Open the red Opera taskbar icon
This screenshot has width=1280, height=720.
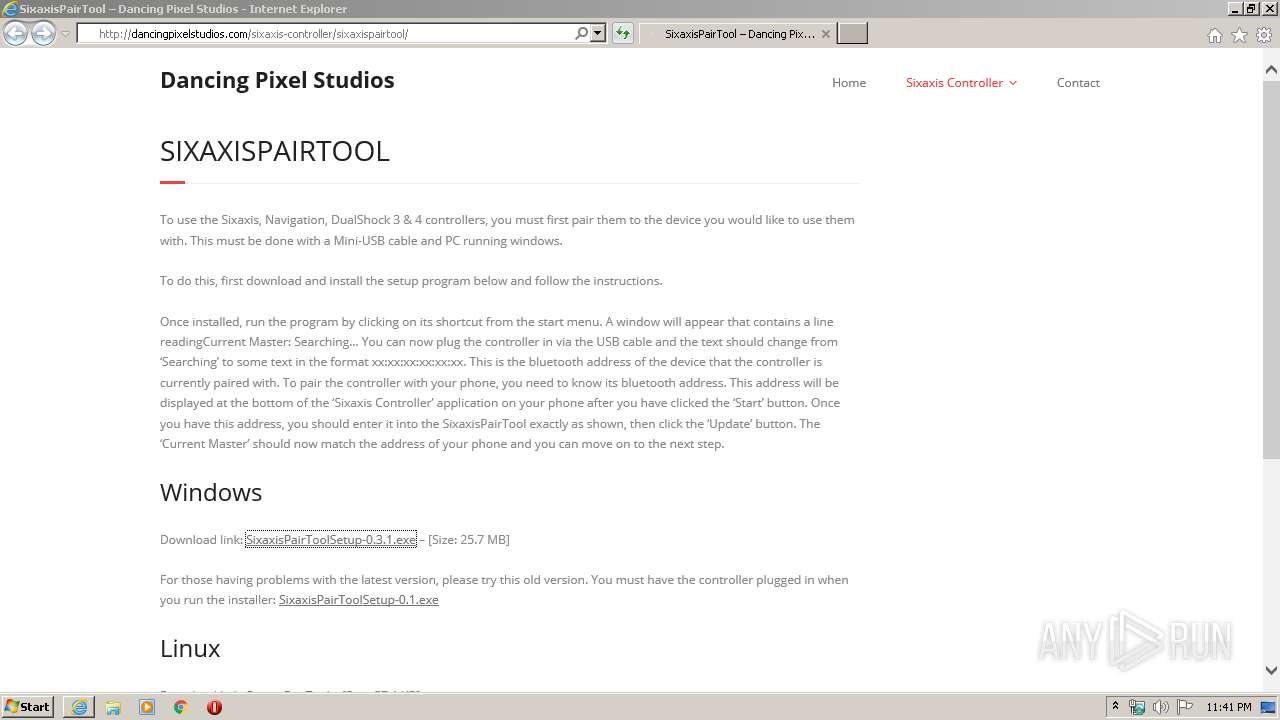pos(214,707)
